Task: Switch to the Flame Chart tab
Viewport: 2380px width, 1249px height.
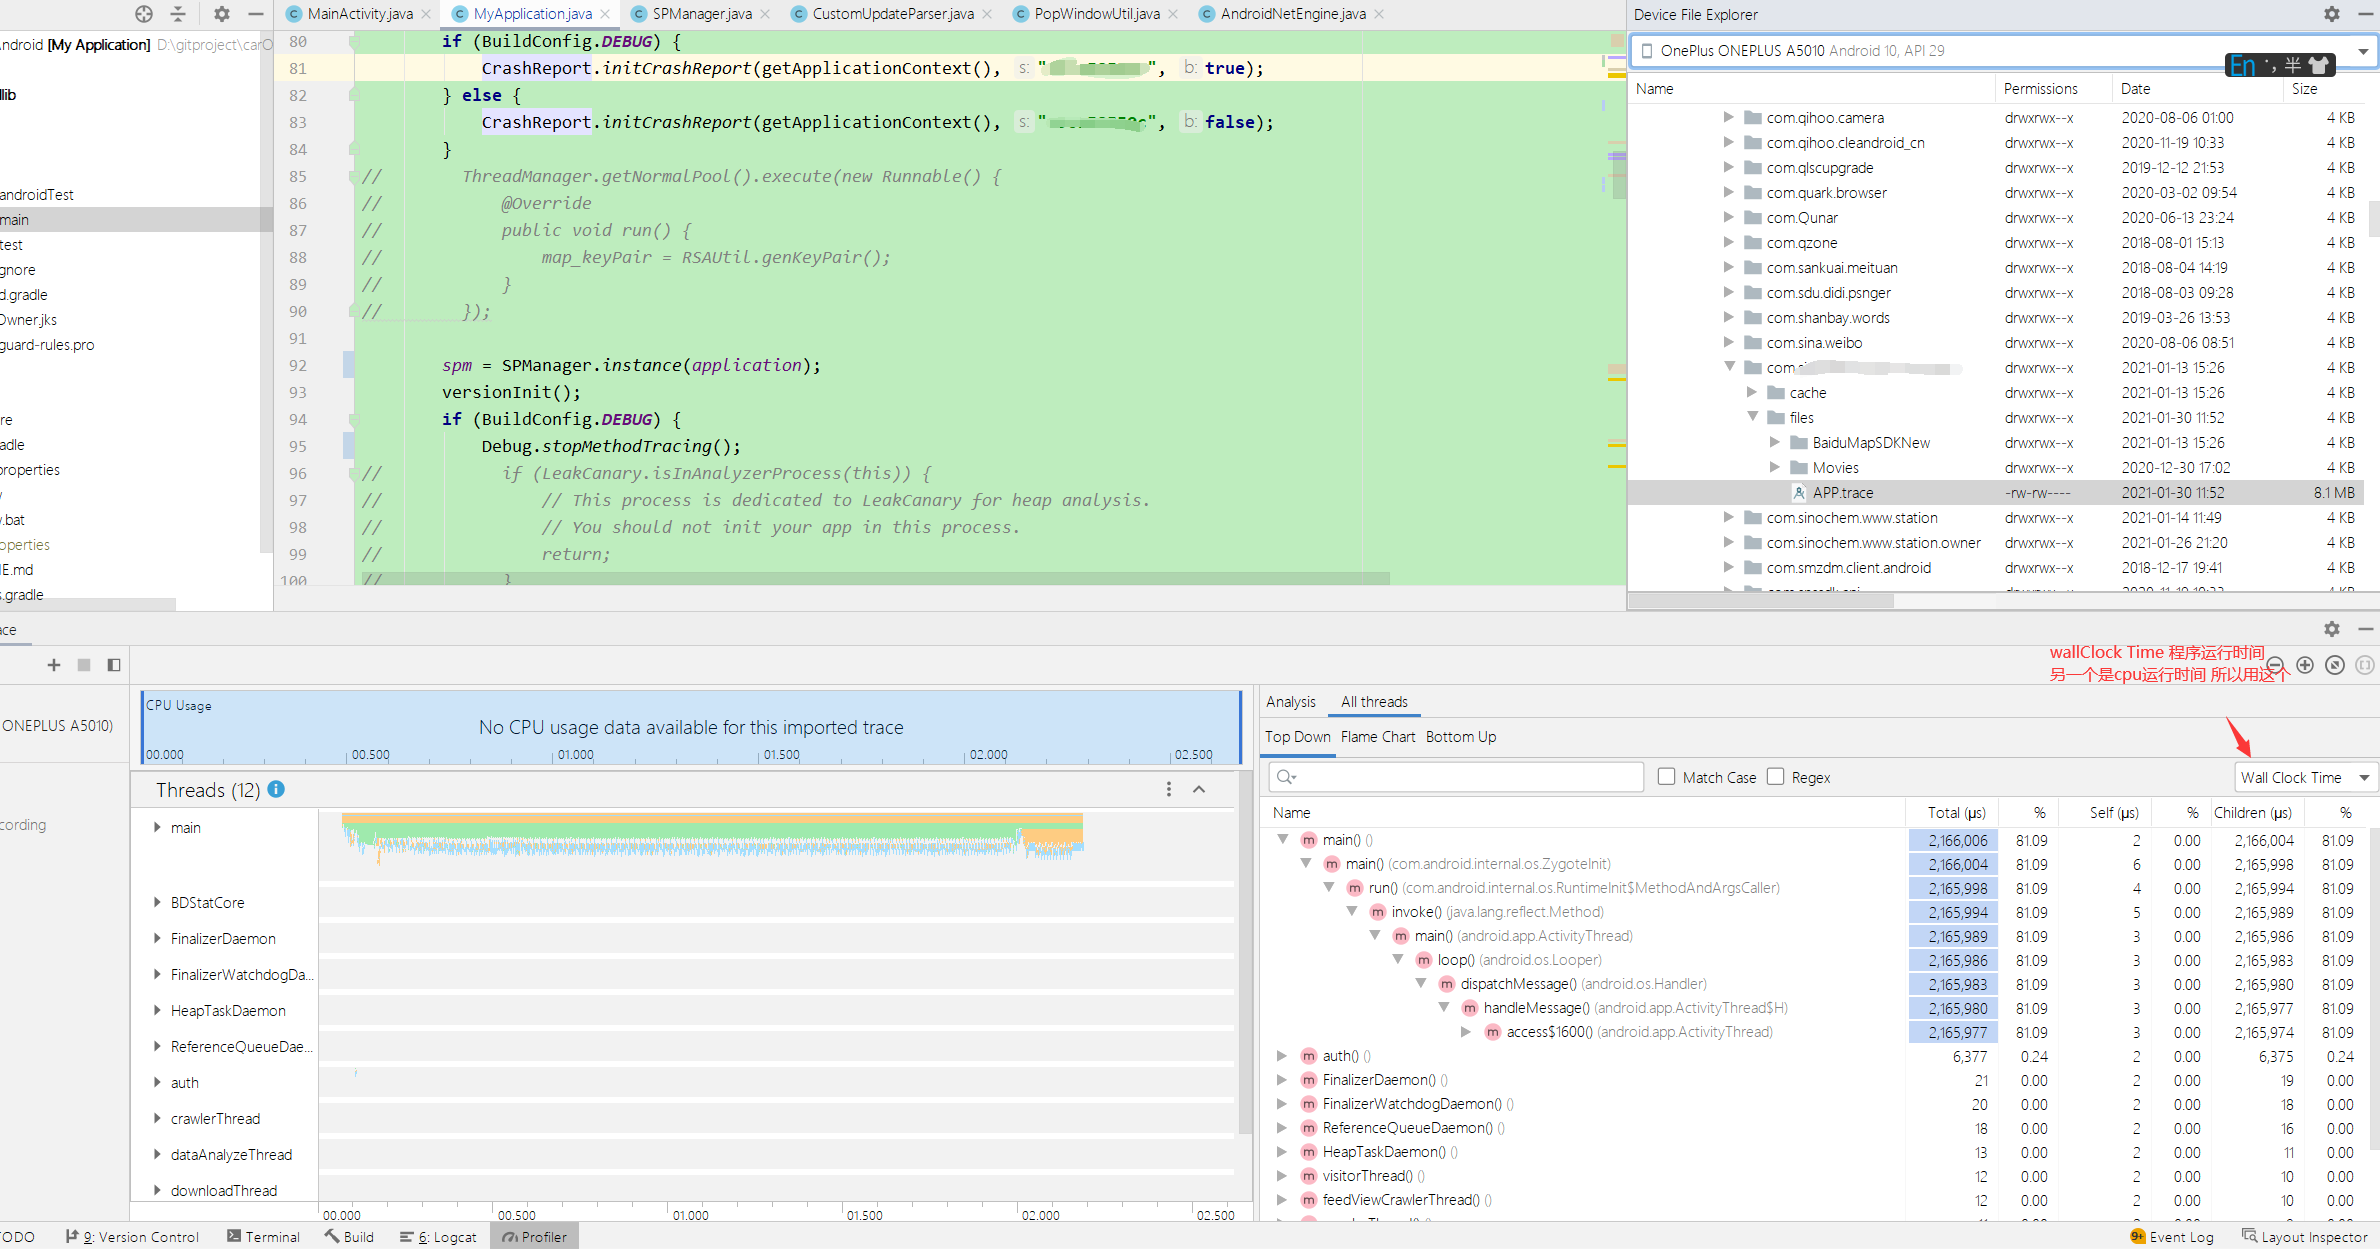Action: click(x=1377, y=737)
